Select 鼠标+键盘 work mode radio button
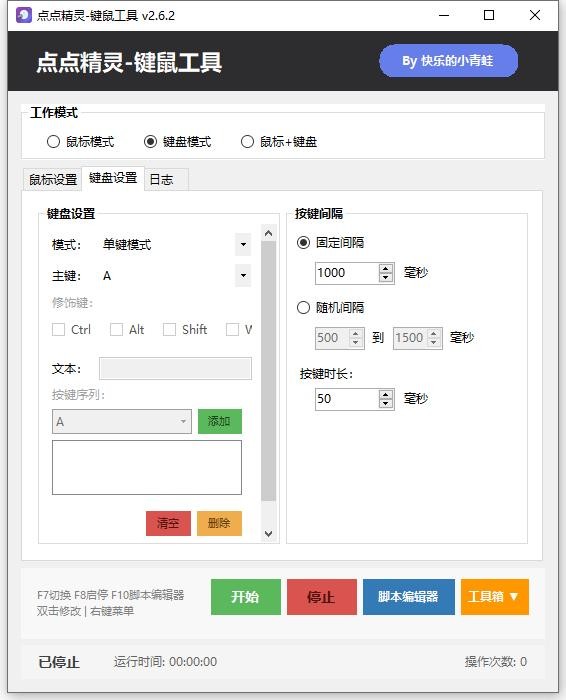This screenshot has width=566, height=700. pos(279,142)
